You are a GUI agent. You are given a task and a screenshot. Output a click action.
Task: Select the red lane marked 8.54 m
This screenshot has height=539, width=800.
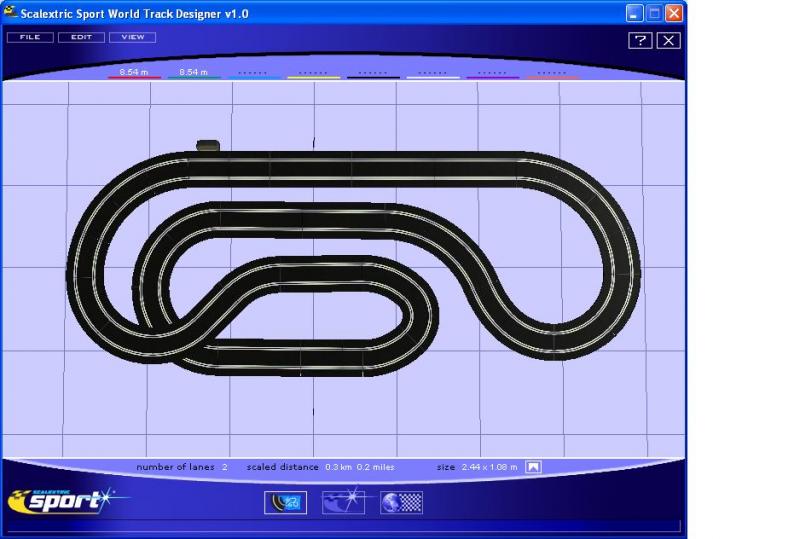point(134,74)
